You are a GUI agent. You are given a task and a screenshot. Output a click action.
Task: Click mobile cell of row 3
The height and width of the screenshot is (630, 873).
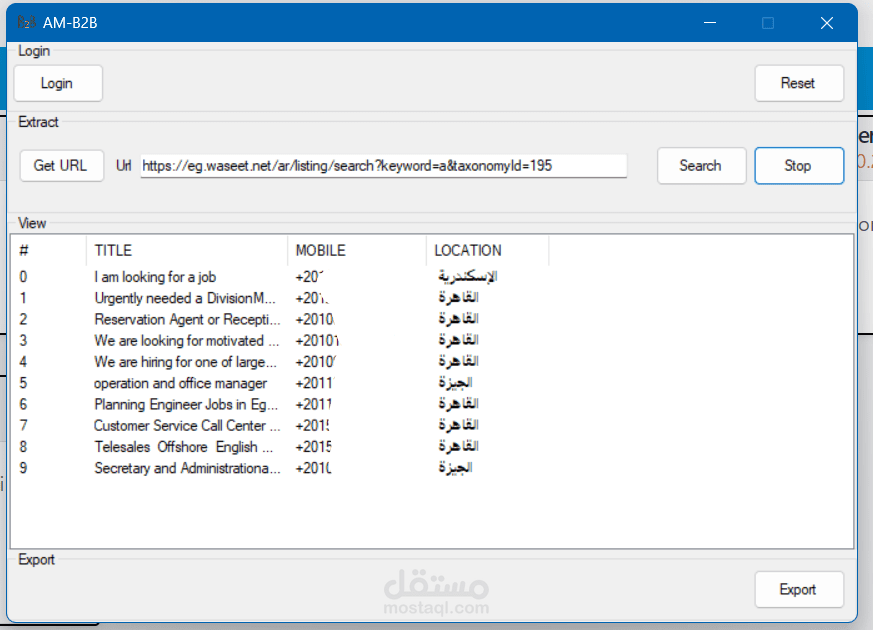317,340
